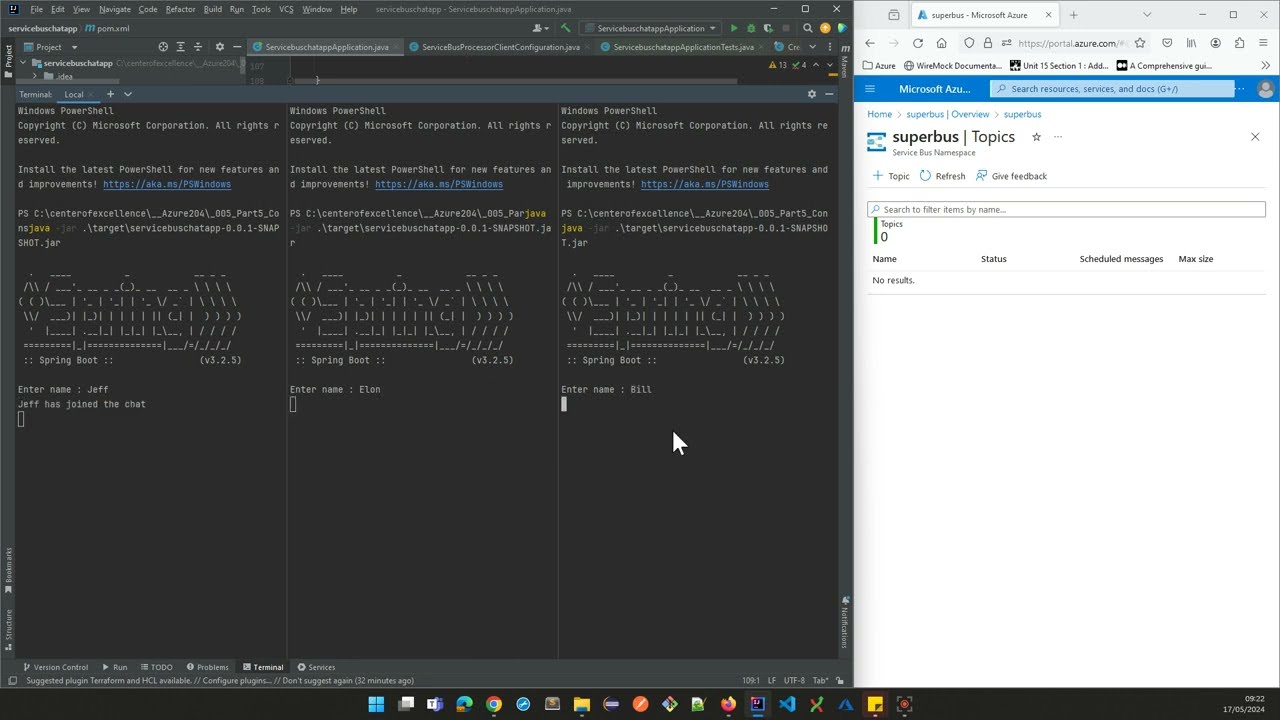Select the Local terminal tab
Screen dimensions: 1280x720
[74, 94]
